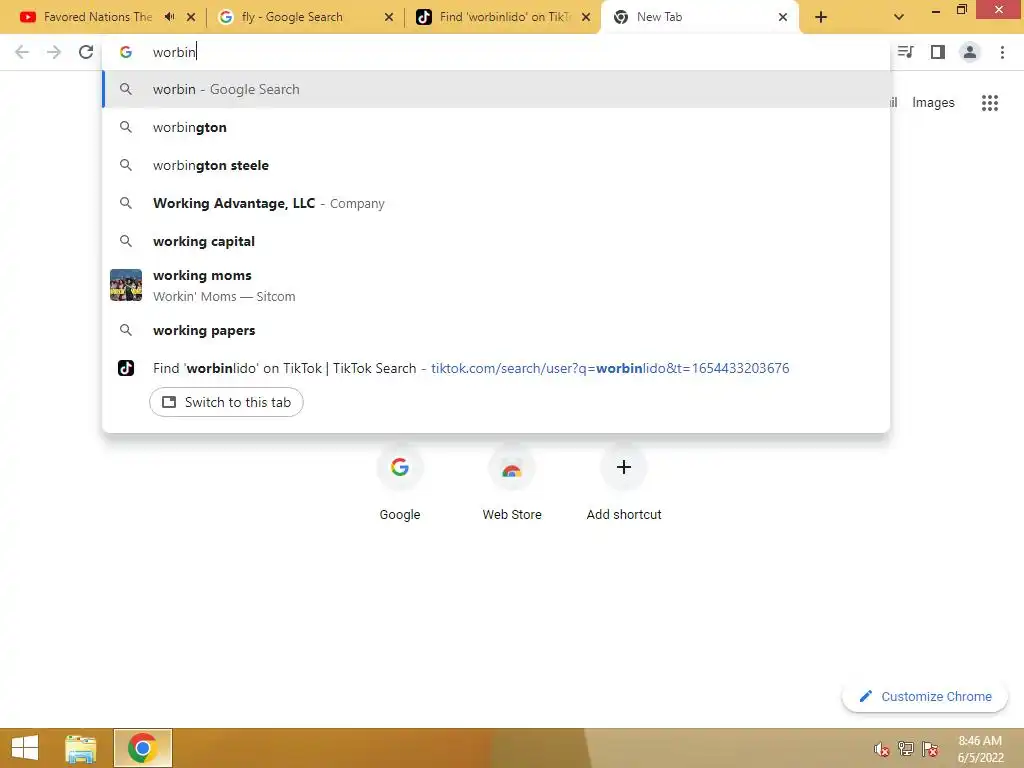This screenshot has height=768, width=1024.
Task: Open the Chrome three-dot menu
Action: [x=1002, y=52]
